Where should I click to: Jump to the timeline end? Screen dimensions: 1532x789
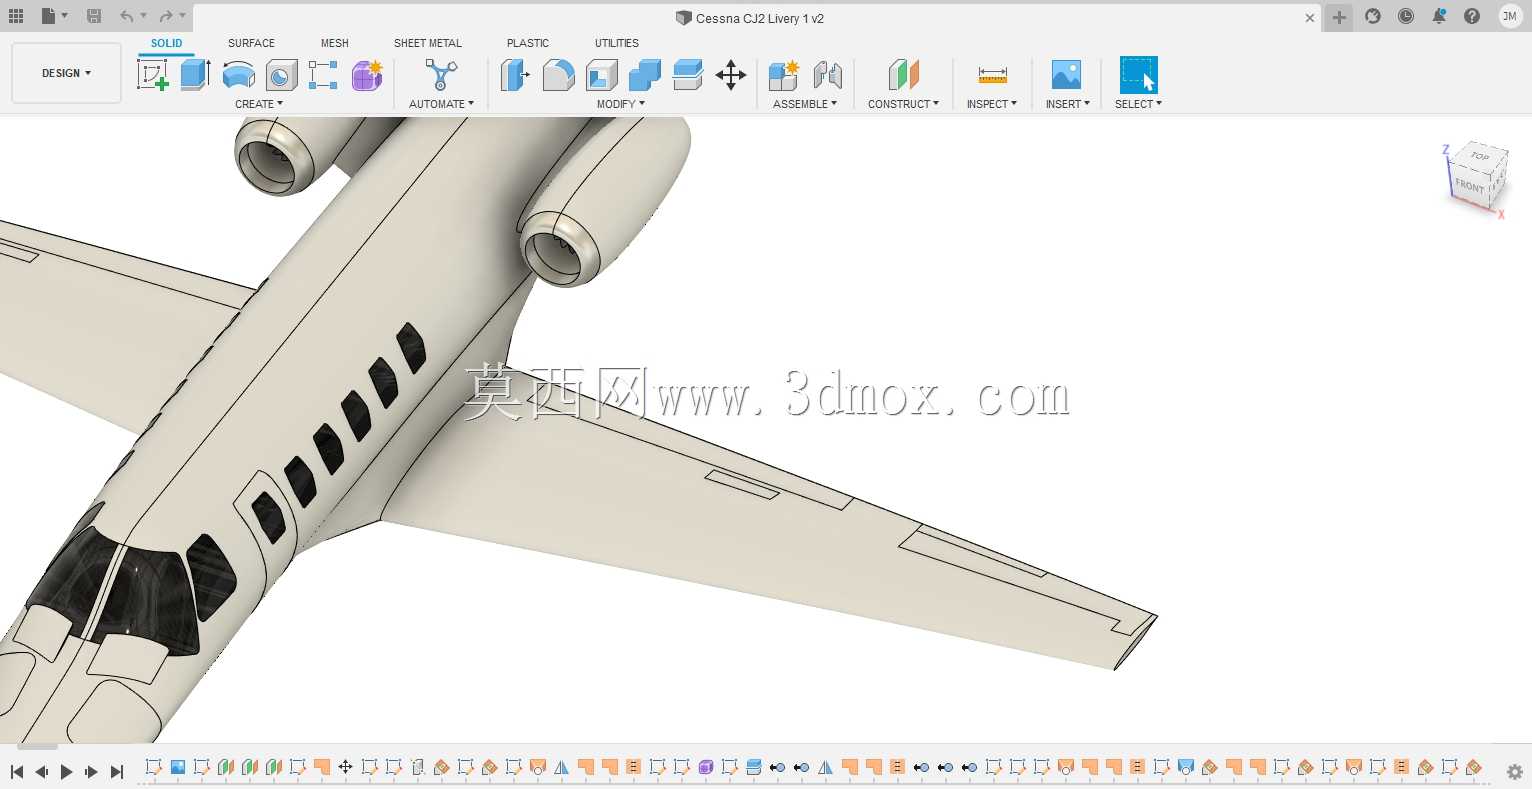click(116, 771)
